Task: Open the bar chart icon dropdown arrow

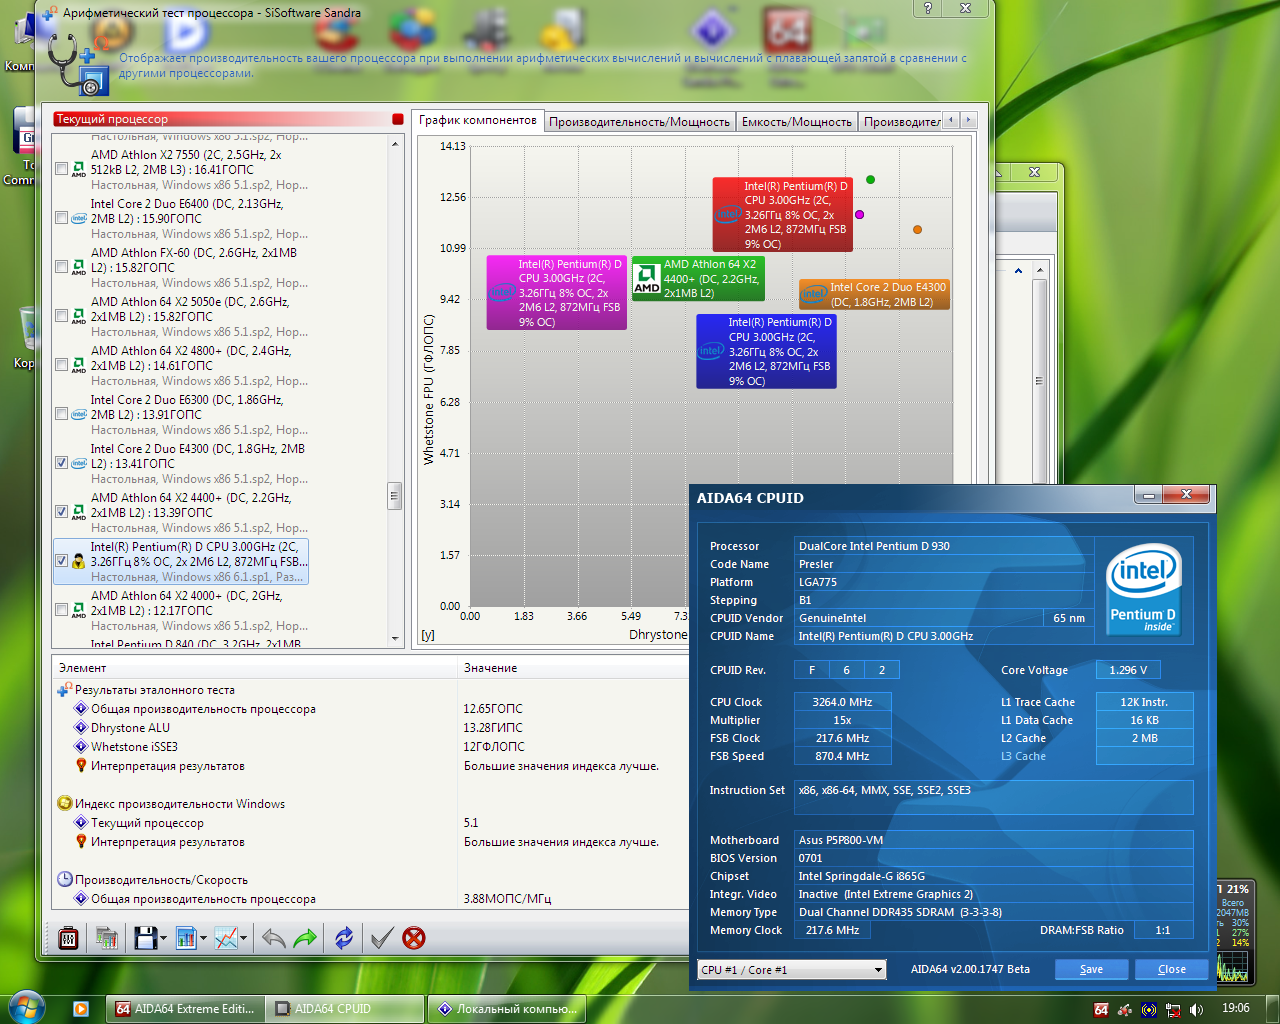Action: click(x=203, y=938)
